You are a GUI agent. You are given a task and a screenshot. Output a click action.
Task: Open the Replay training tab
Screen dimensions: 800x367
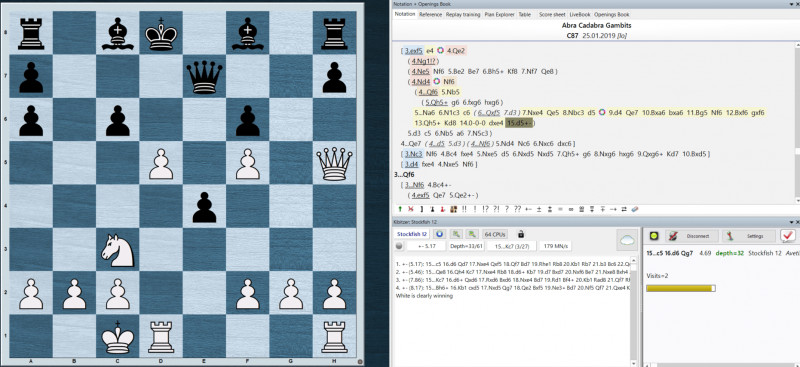pos(463,14)
